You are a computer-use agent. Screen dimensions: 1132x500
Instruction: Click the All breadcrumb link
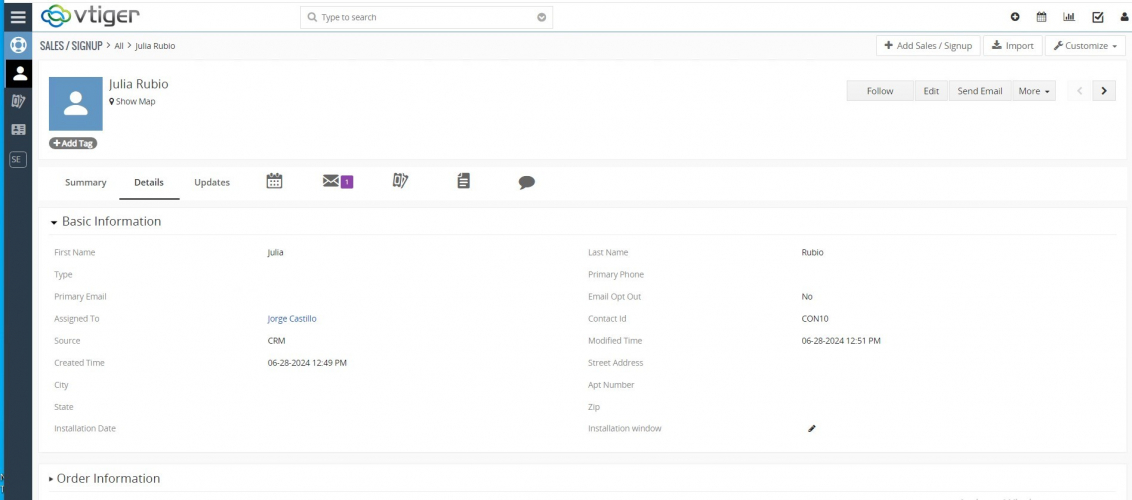coord(119,45)
